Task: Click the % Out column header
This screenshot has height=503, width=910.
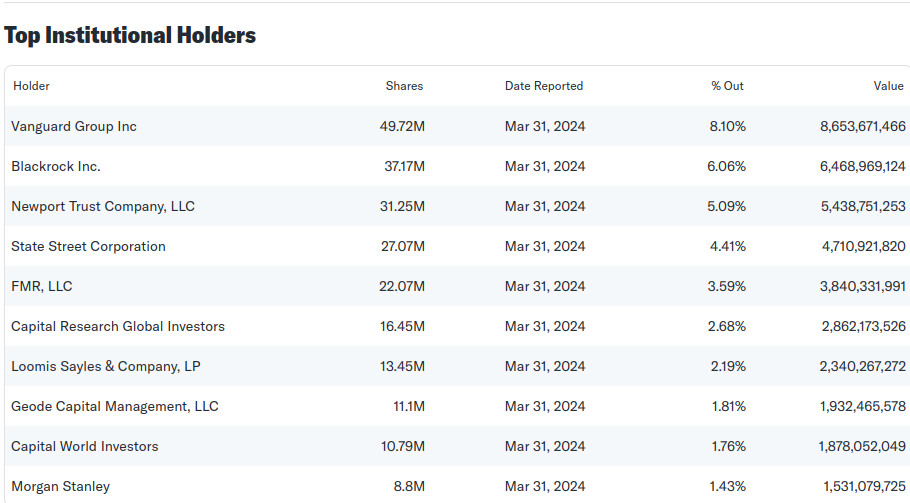Action: coord(727,86)
